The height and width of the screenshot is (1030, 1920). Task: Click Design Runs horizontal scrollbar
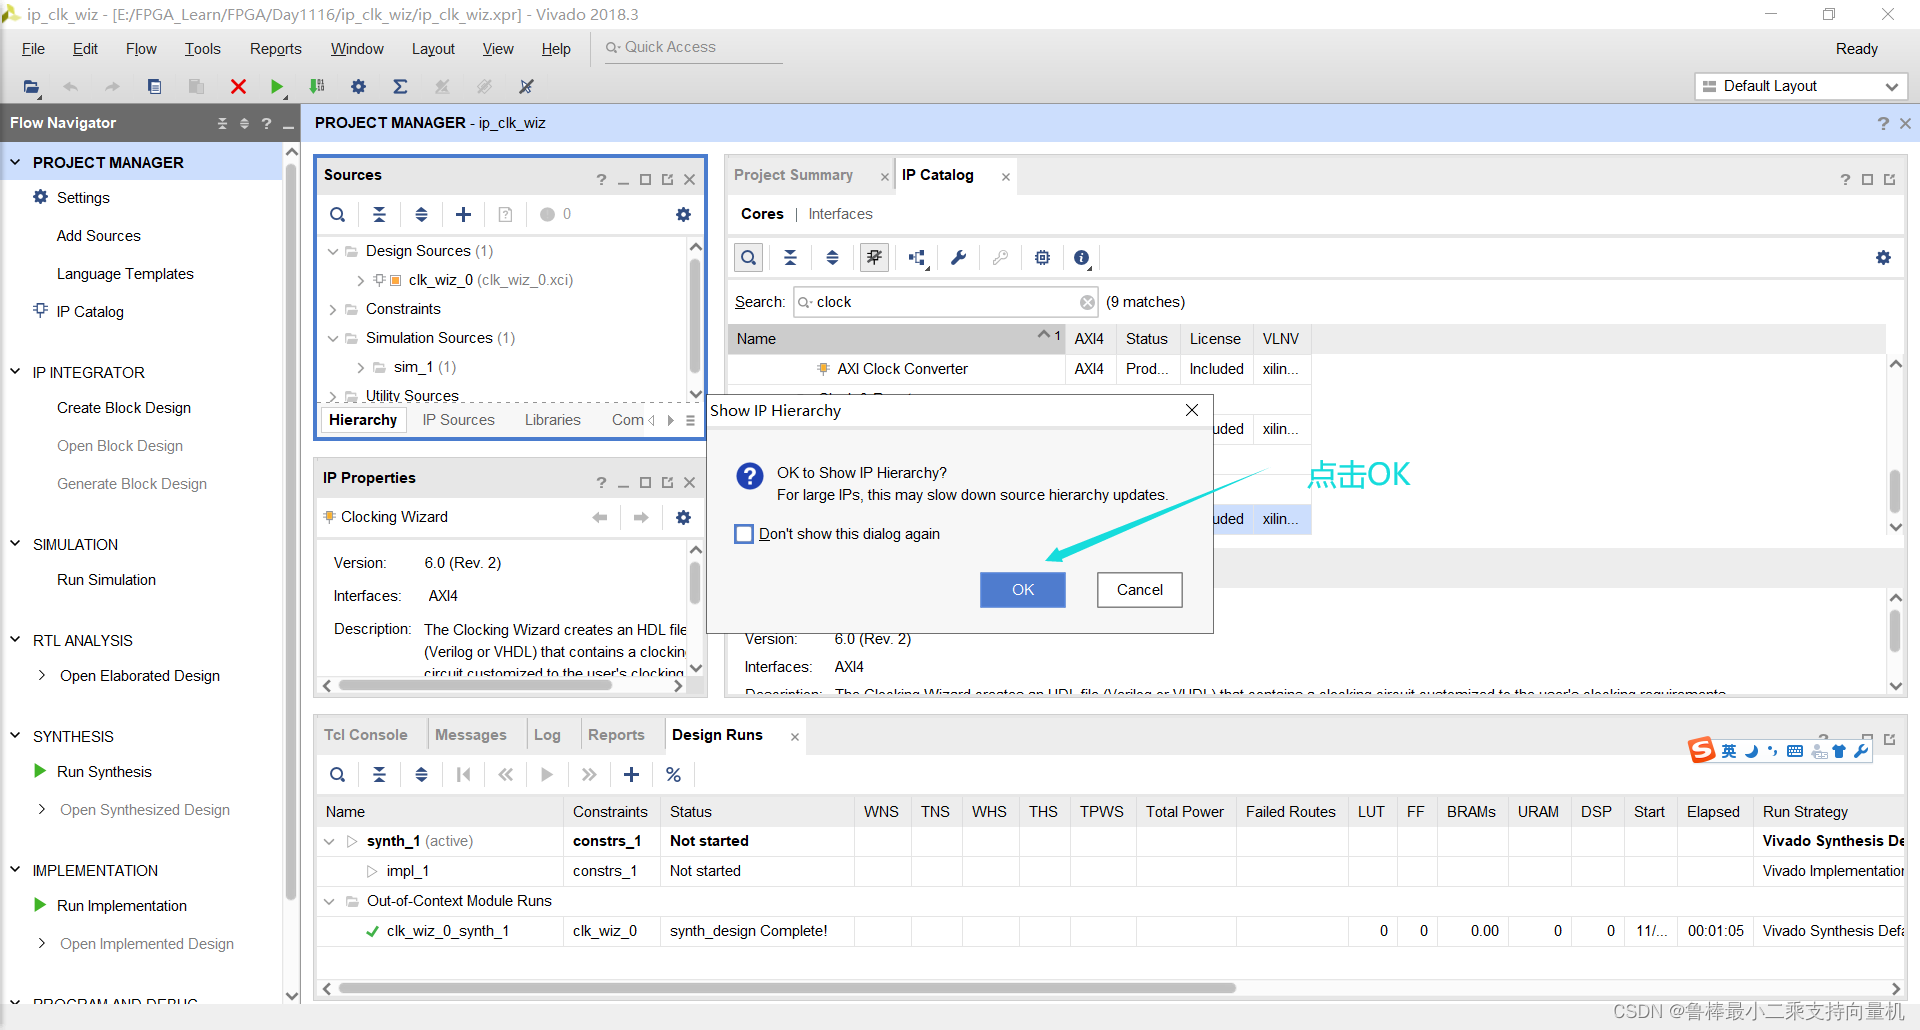pos(787,988)
